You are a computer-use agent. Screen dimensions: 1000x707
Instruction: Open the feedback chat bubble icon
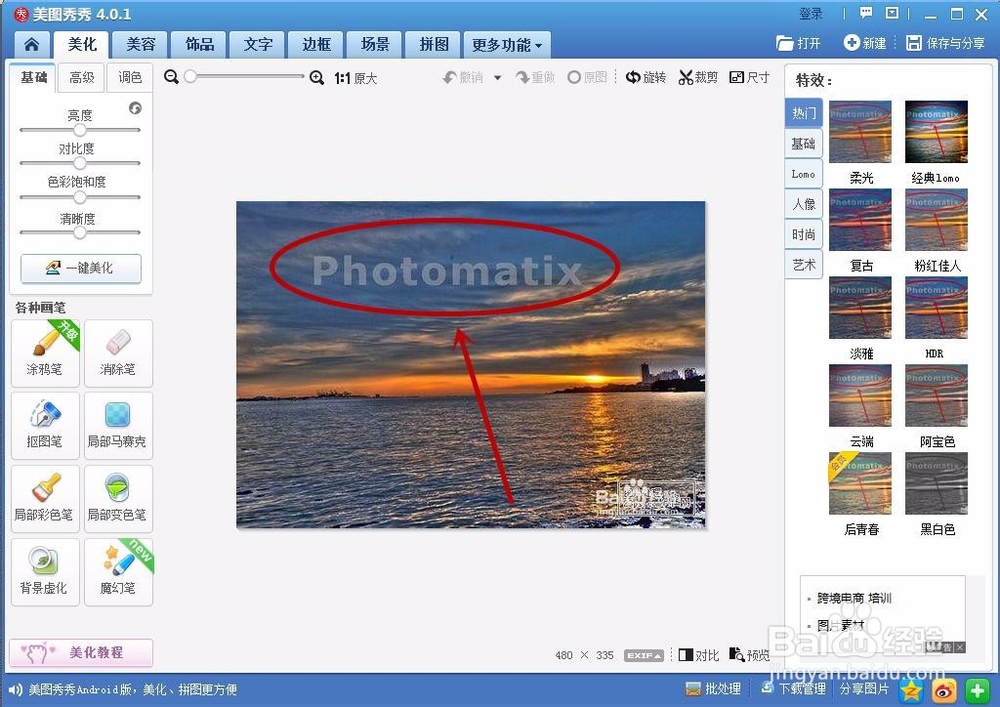[865, 13]
